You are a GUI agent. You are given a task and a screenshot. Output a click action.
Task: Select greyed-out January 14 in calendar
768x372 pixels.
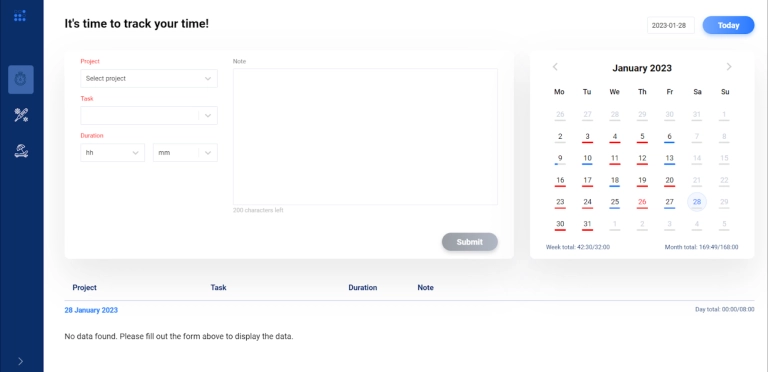pos(697,159)
